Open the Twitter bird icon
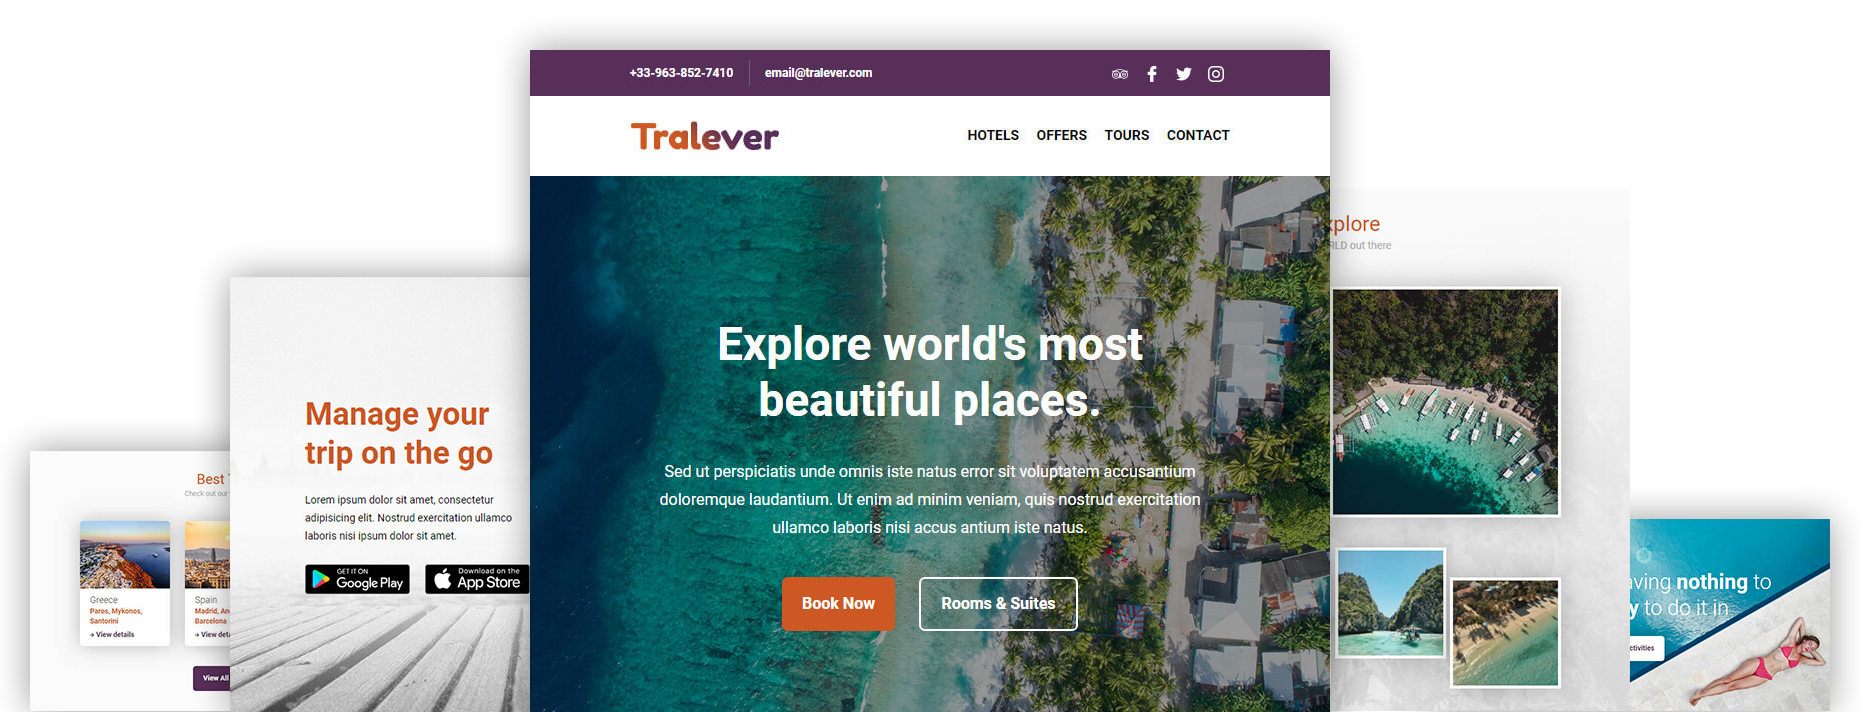 (x=1184, y=74)
